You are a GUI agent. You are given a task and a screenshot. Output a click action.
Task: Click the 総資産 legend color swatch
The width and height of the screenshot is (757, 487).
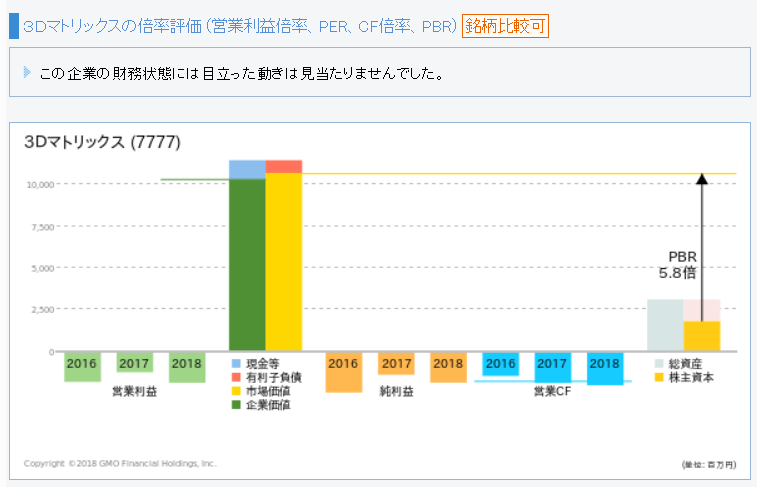(659, 363)
